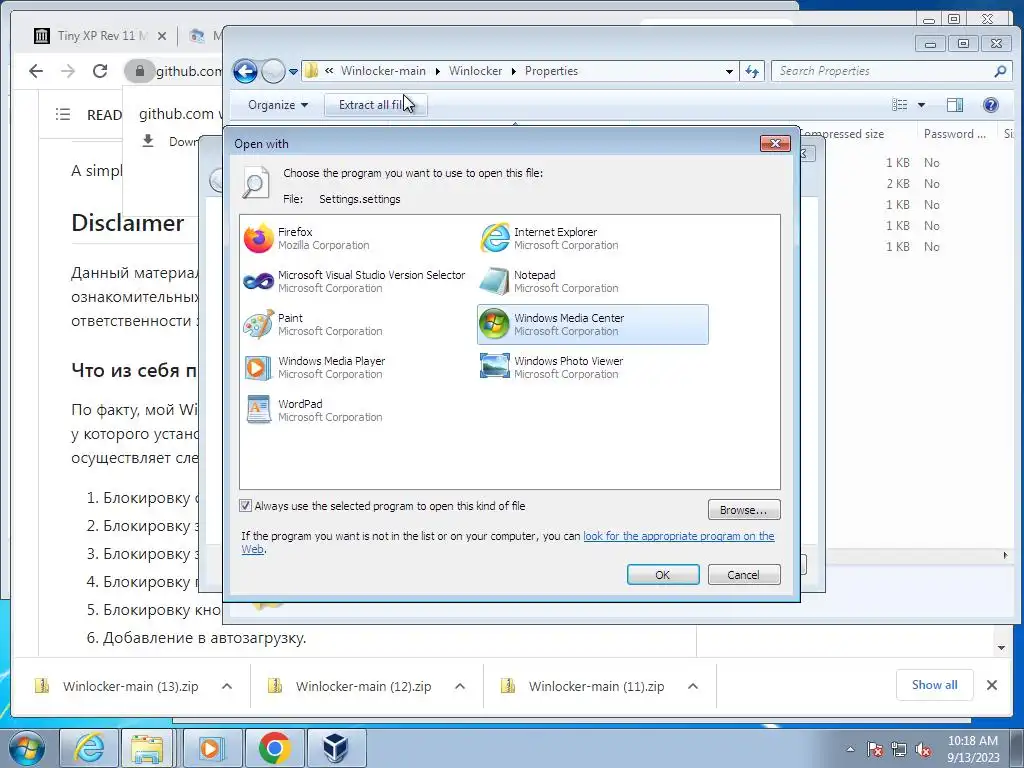Change the Explorer view icon

[x=900, y=104]
